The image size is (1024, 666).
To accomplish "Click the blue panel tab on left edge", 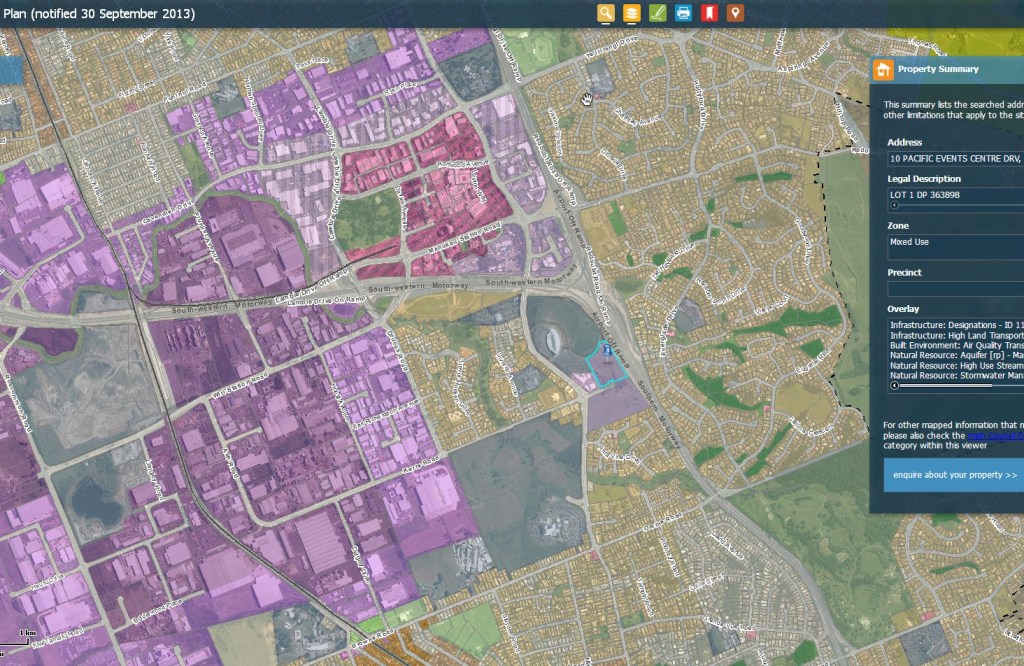I will click(10, 70).
